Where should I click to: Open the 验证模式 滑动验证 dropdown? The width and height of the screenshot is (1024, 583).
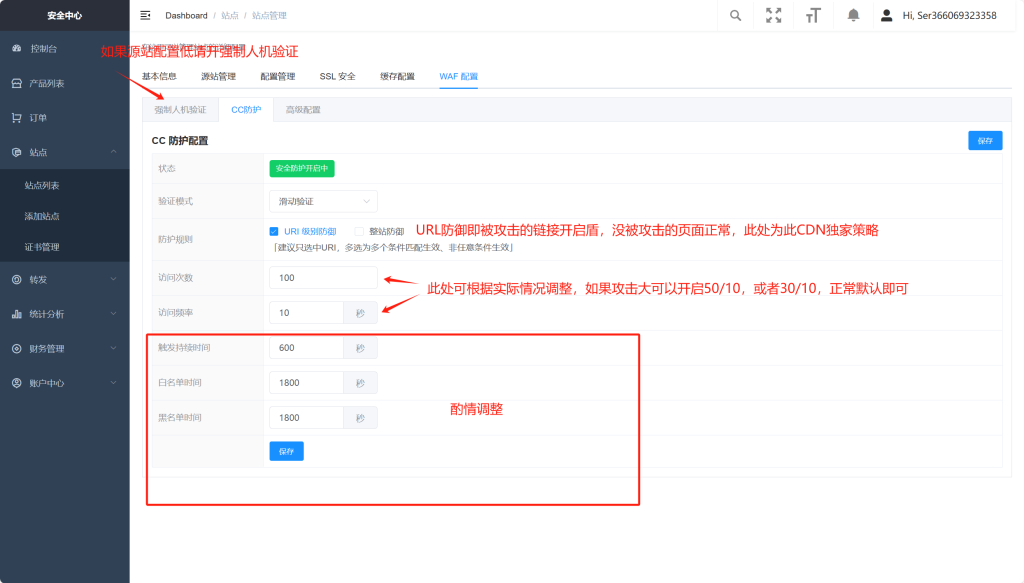(x=323, y=201)
